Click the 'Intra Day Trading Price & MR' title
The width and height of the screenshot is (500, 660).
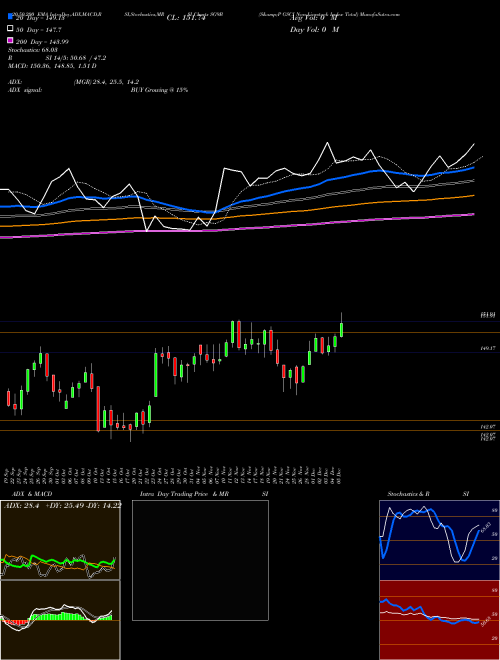coord(184,494)
